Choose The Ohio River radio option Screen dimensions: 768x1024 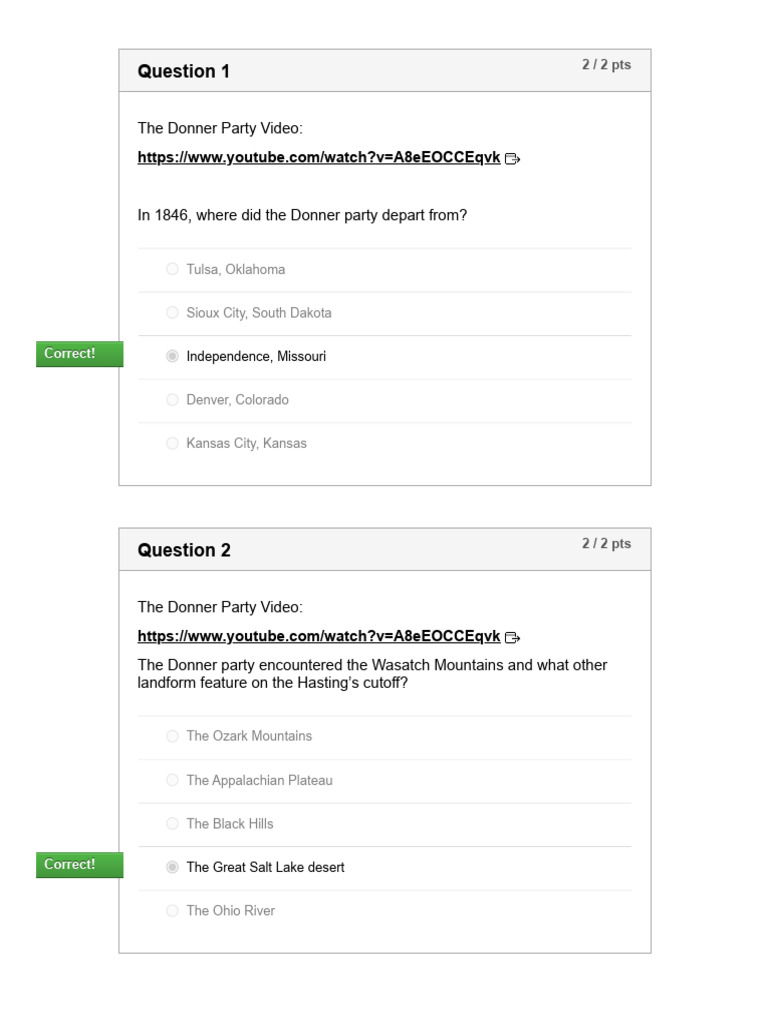173,911
